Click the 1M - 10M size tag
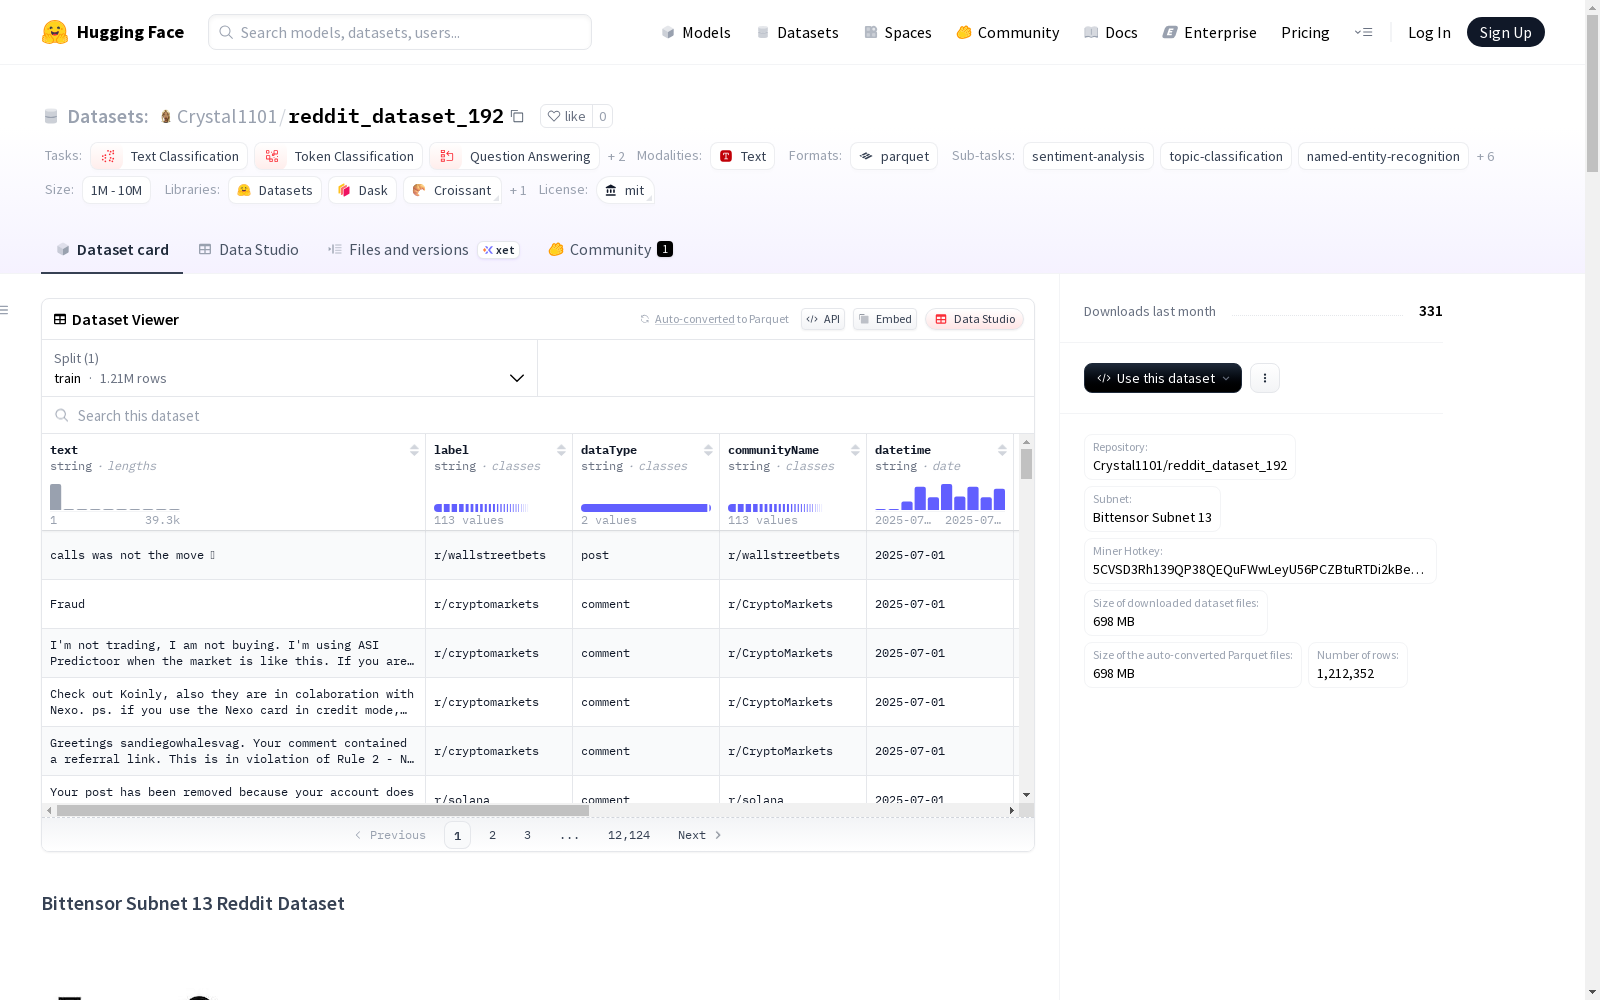 pyautogui.click(x=116, y=191)
